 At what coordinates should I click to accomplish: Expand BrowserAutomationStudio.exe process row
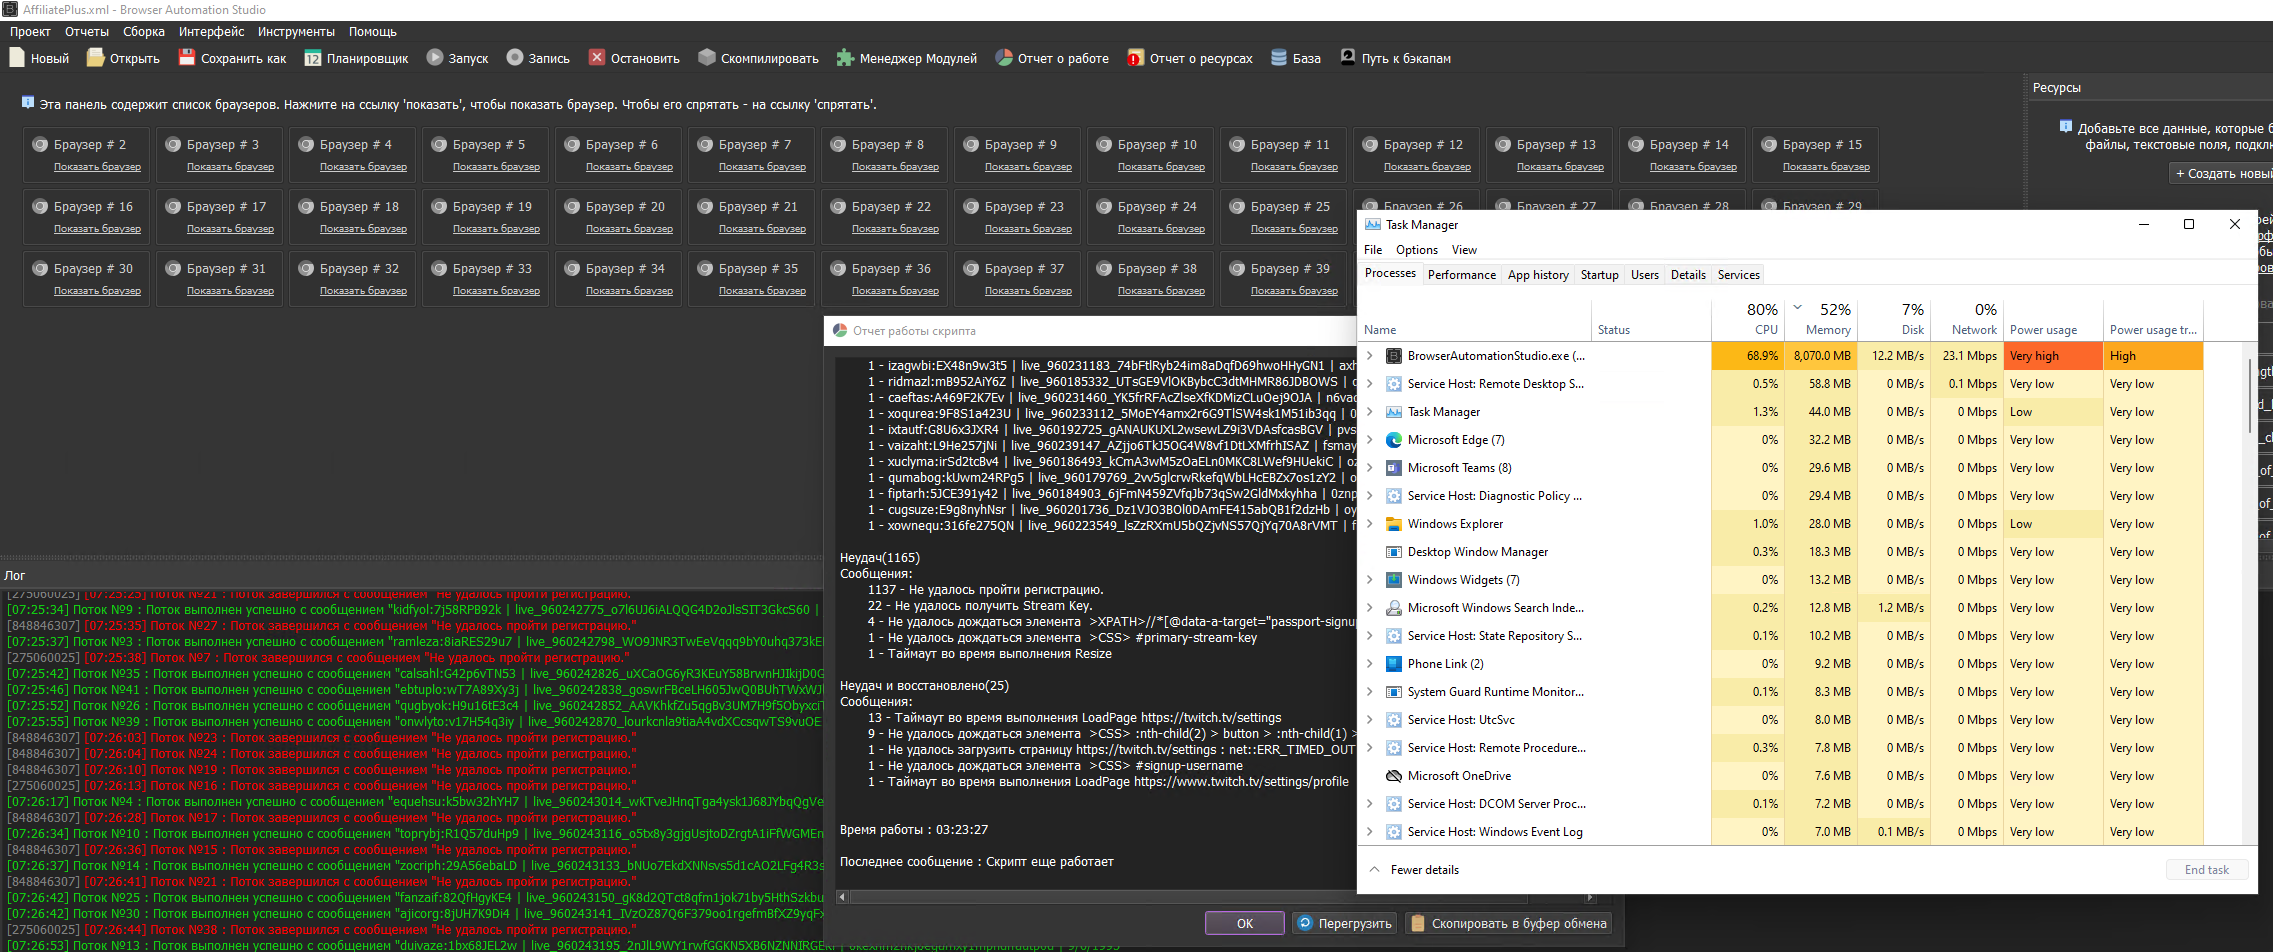(1370, 356)
